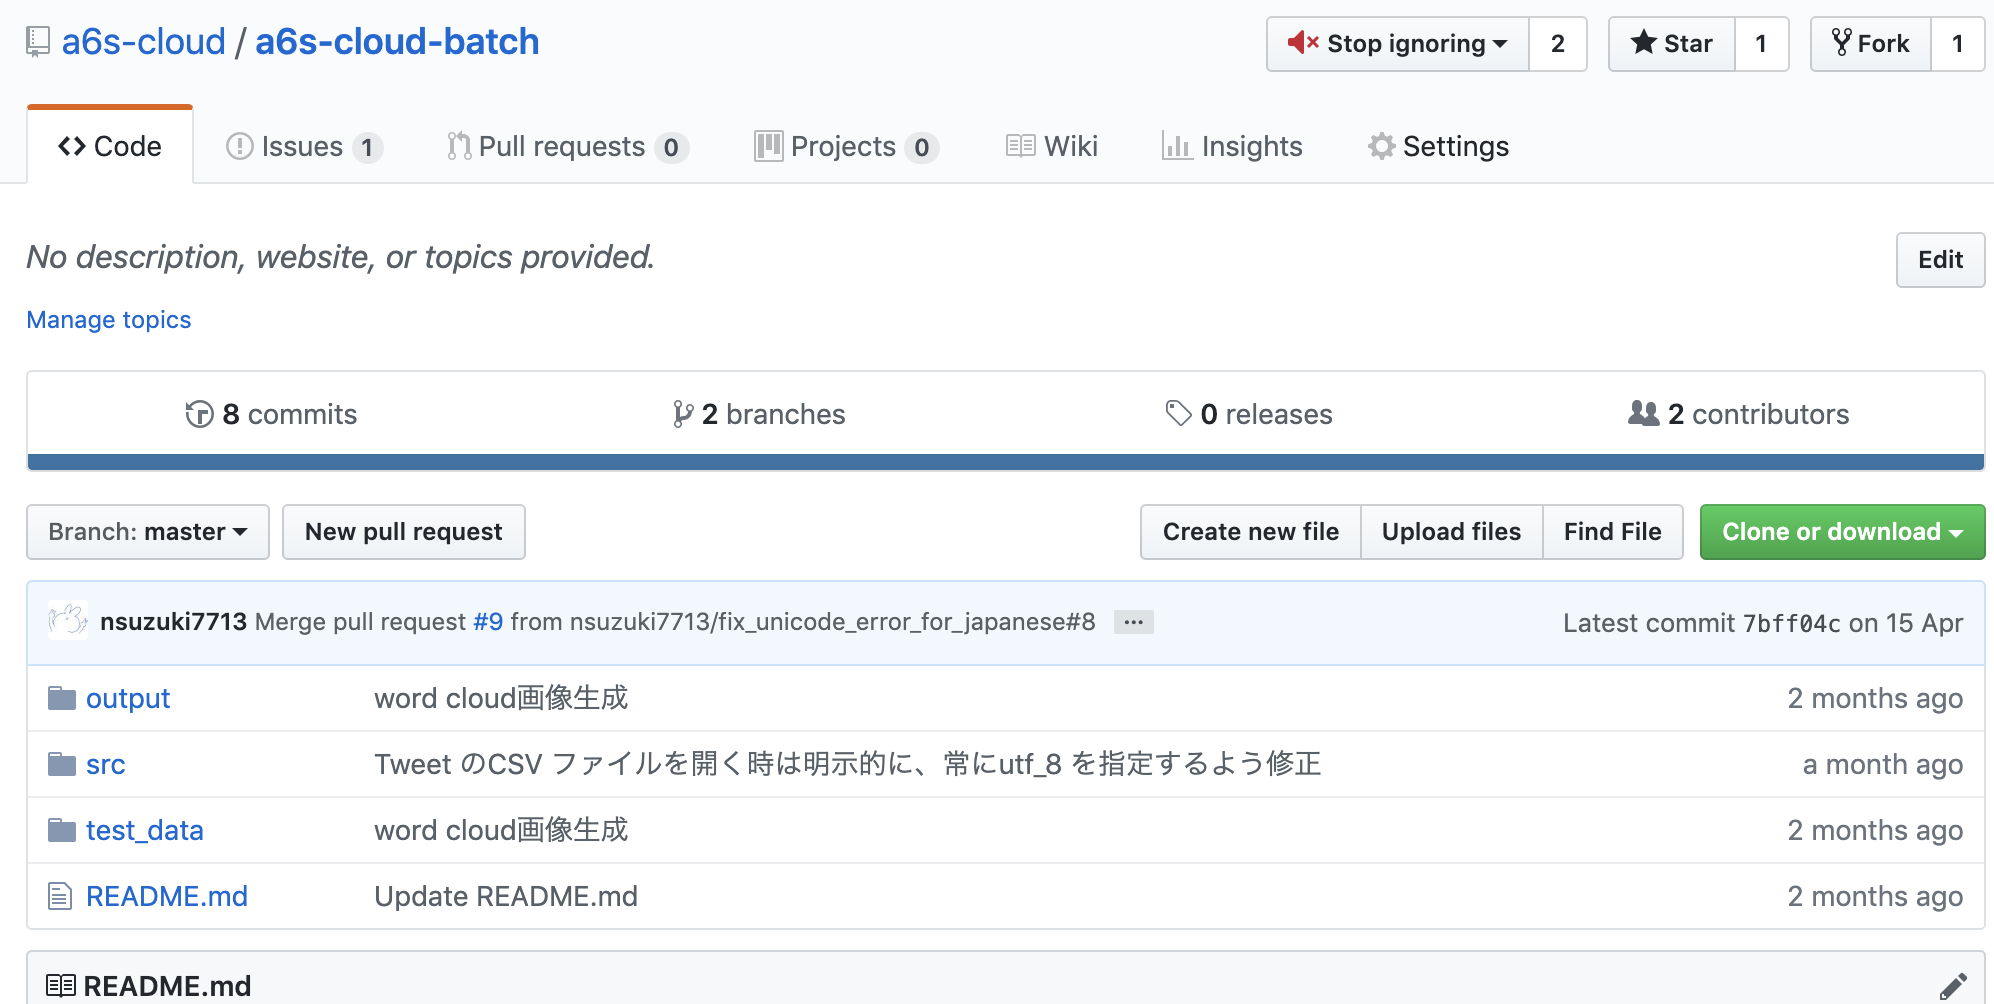This screenshot has height=1004, width=1994.
Task: Open the a6s-cloud-batch repository link
Action: 397,42
